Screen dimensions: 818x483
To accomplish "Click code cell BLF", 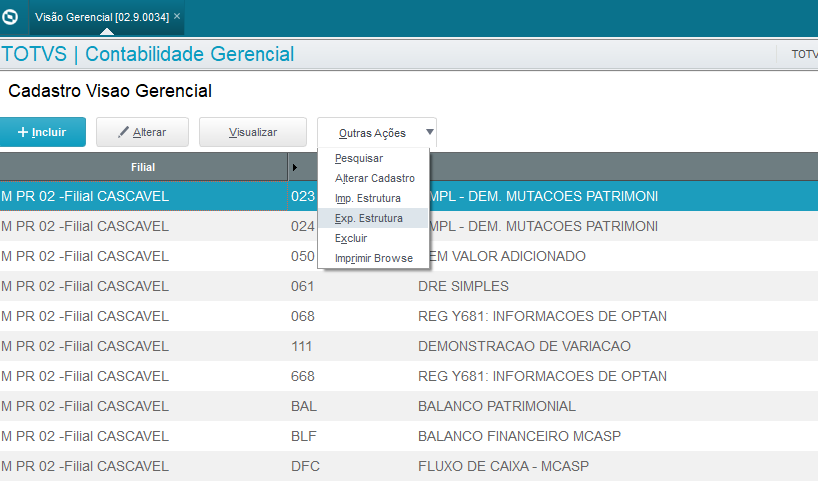I will 304,436.
